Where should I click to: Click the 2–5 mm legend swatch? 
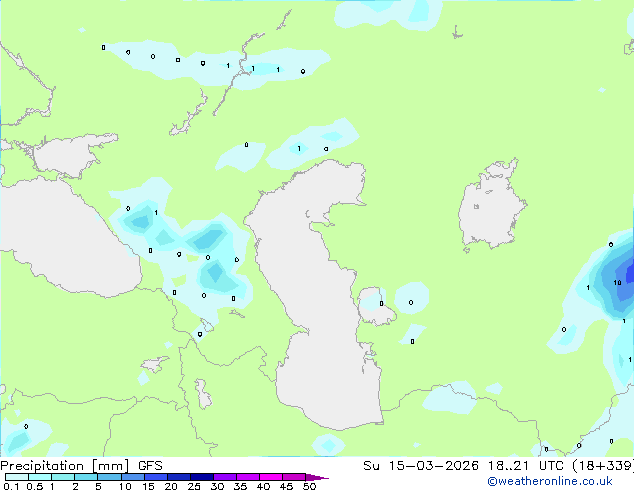pyautogui.click(x=86, y=477)
